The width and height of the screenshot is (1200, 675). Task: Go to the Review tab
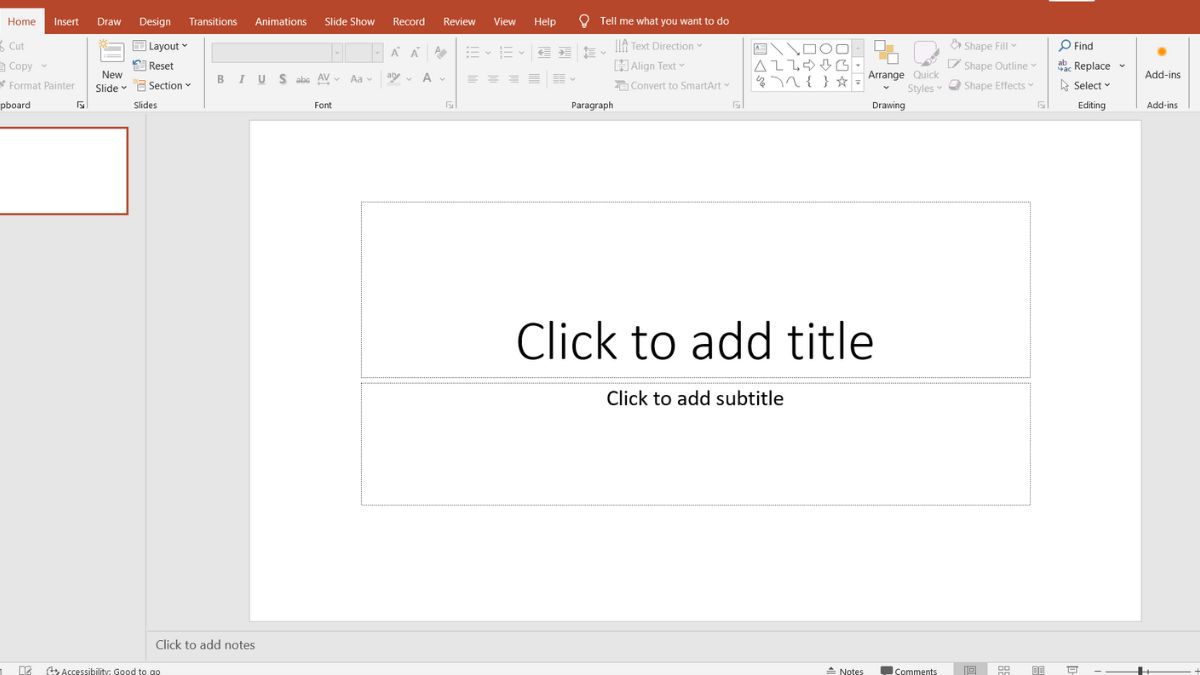tap(459, 21)
